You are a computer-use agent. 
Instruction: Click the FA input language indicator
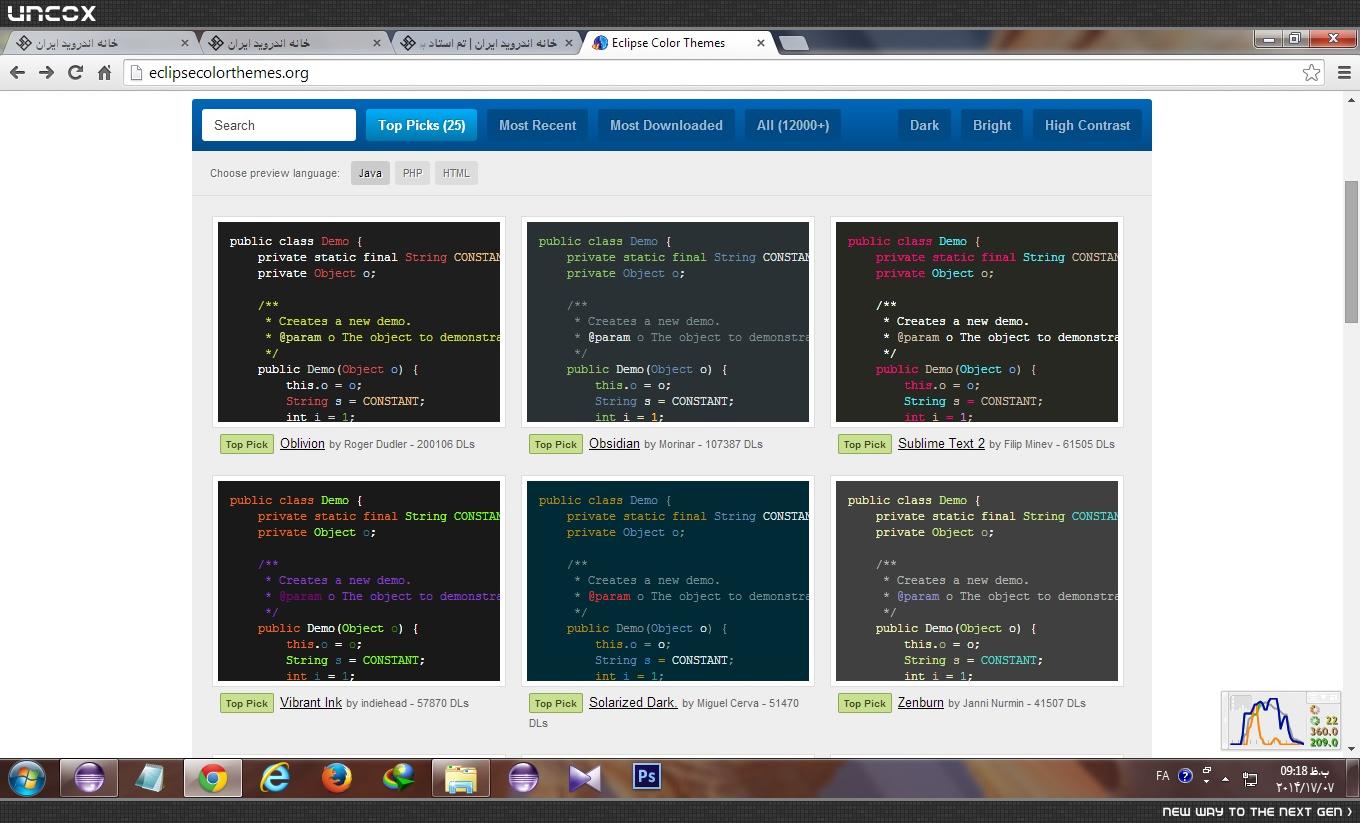1162,776
